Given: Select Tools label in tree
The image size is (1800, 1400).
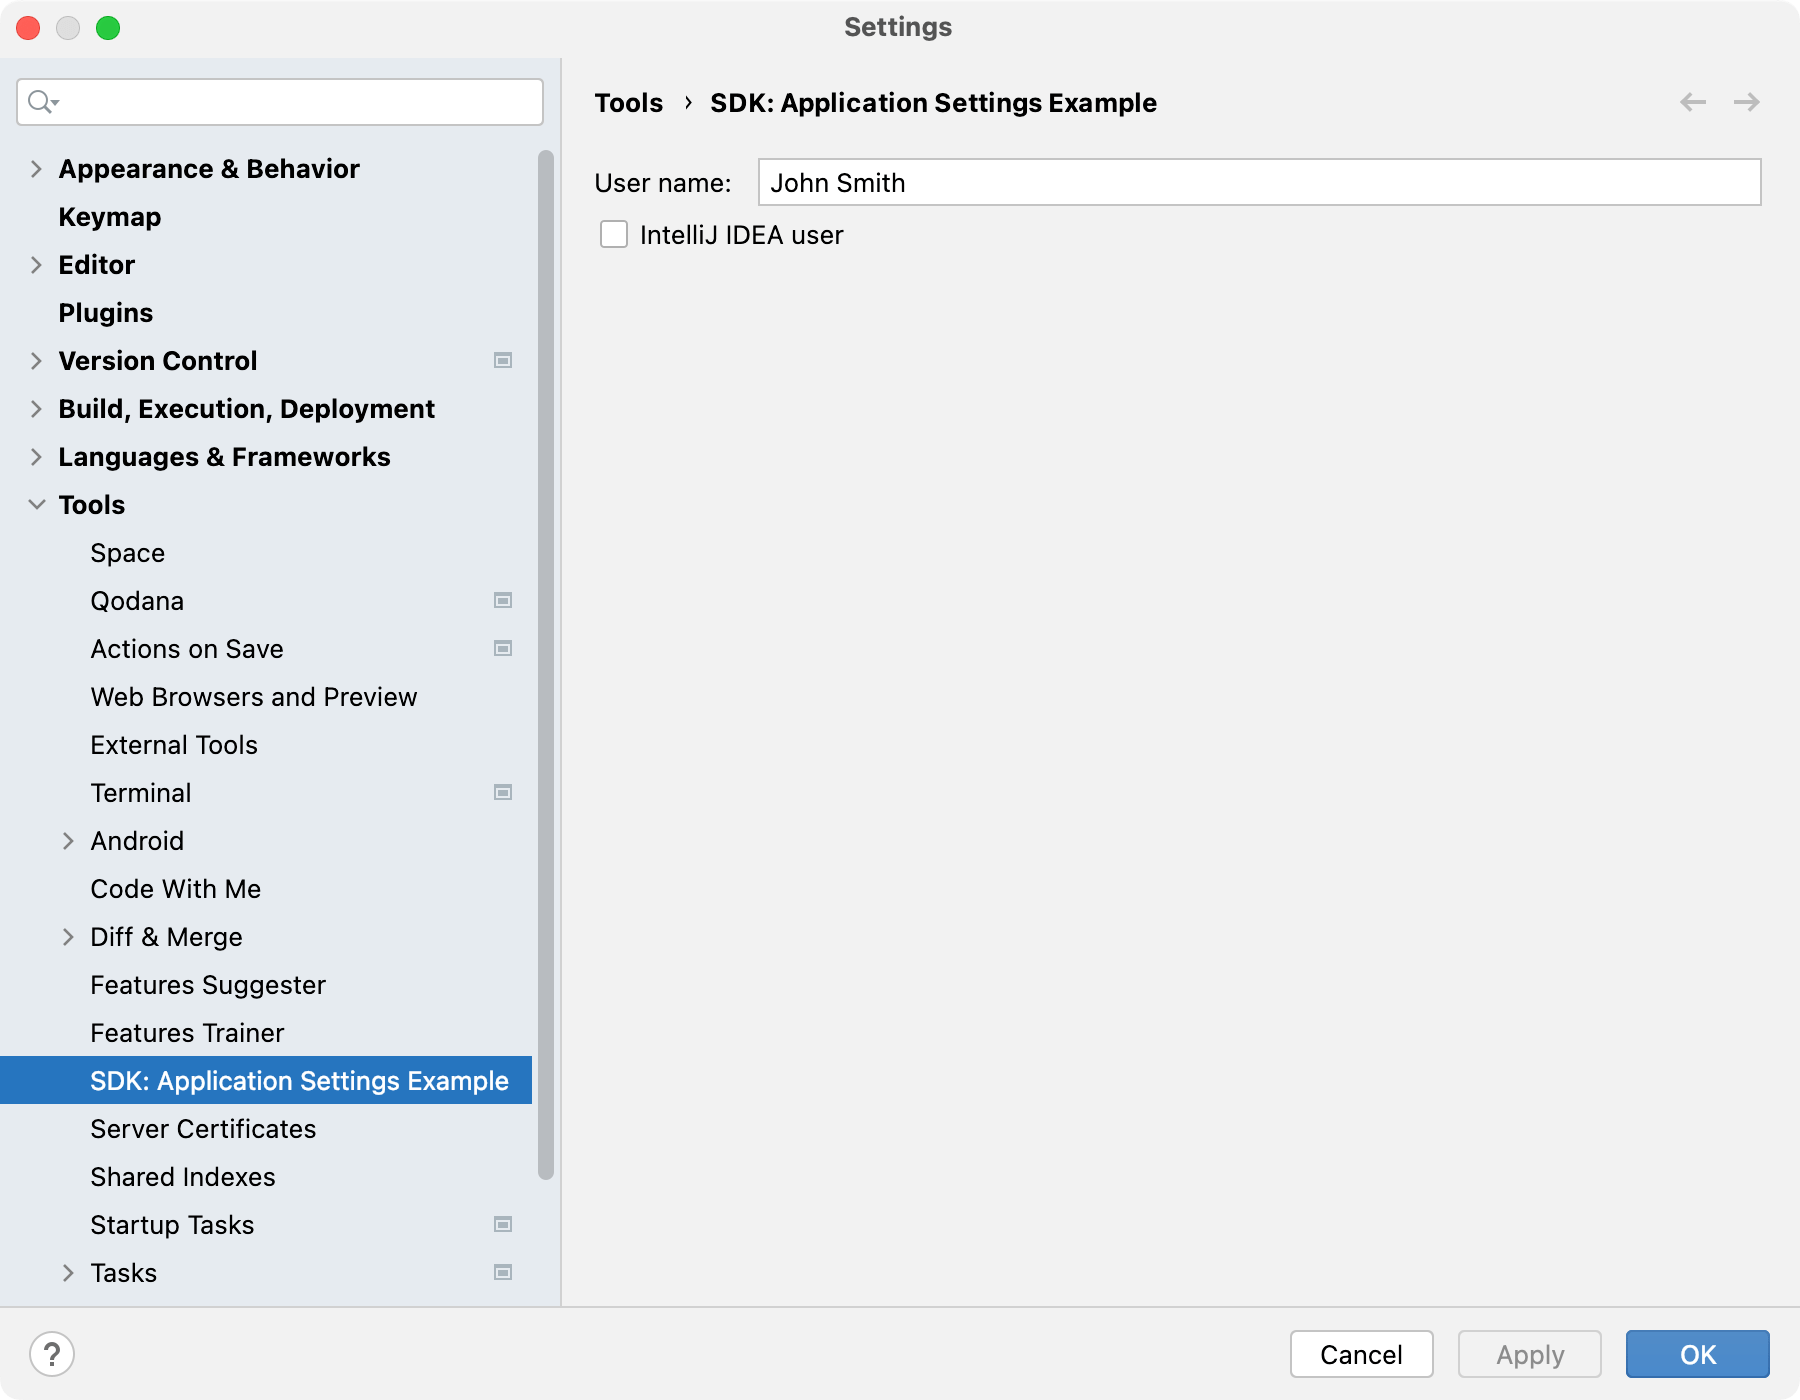Looking at the screenshot, I should pos(92,505).
